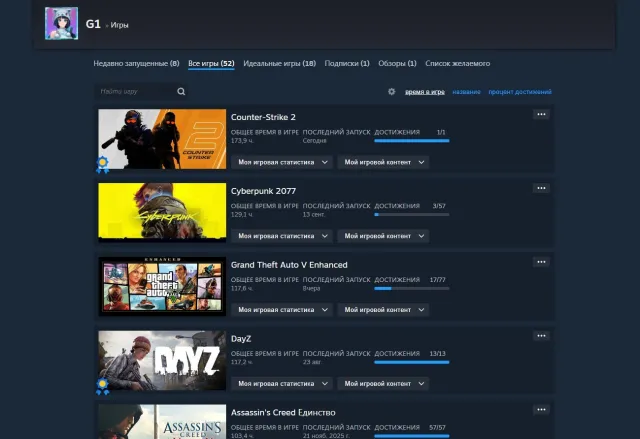Click the Counter-Strike 2 achievements progress bar
Image resolution: width=640 pixels, height=439 pixels.
(x=411, y=141)
